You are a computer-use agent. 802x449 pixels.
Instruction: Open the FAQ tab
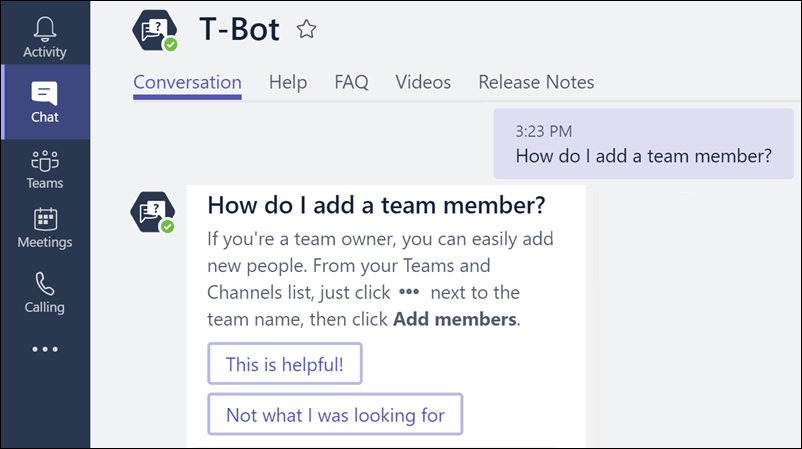(351, 82)
